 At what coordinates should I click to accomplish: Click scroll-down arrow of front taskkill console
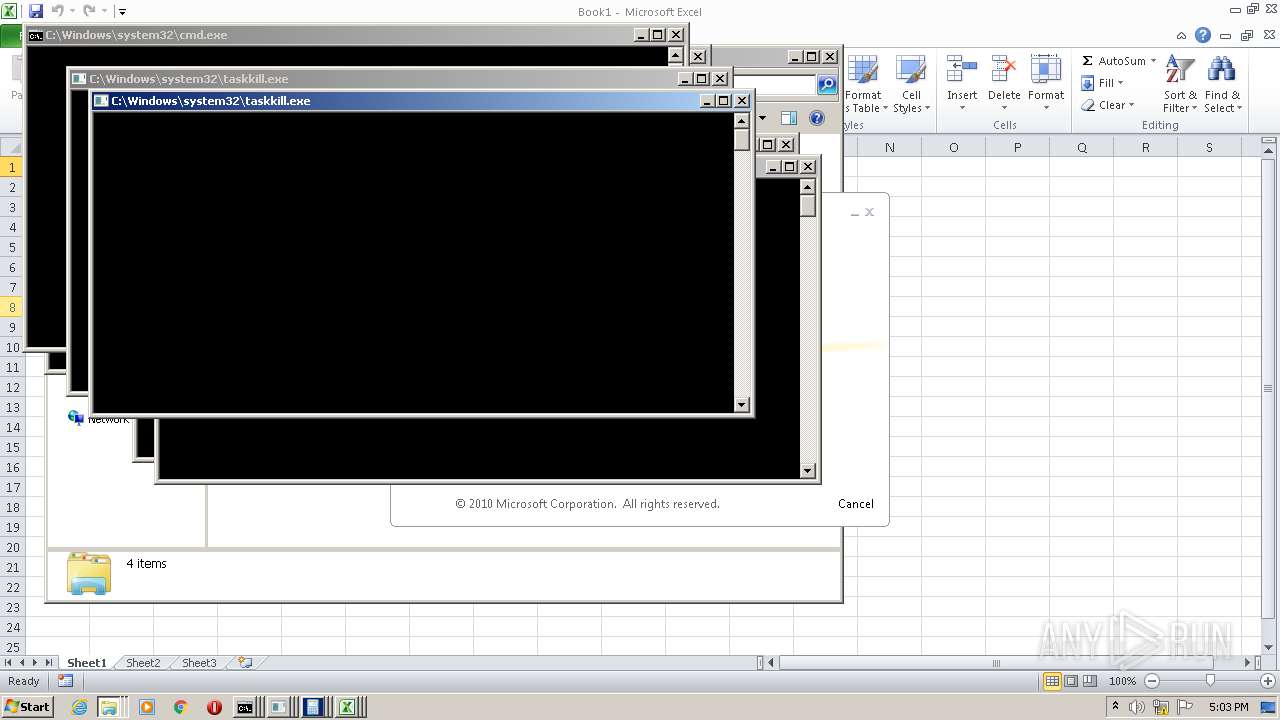click(741, 404)
